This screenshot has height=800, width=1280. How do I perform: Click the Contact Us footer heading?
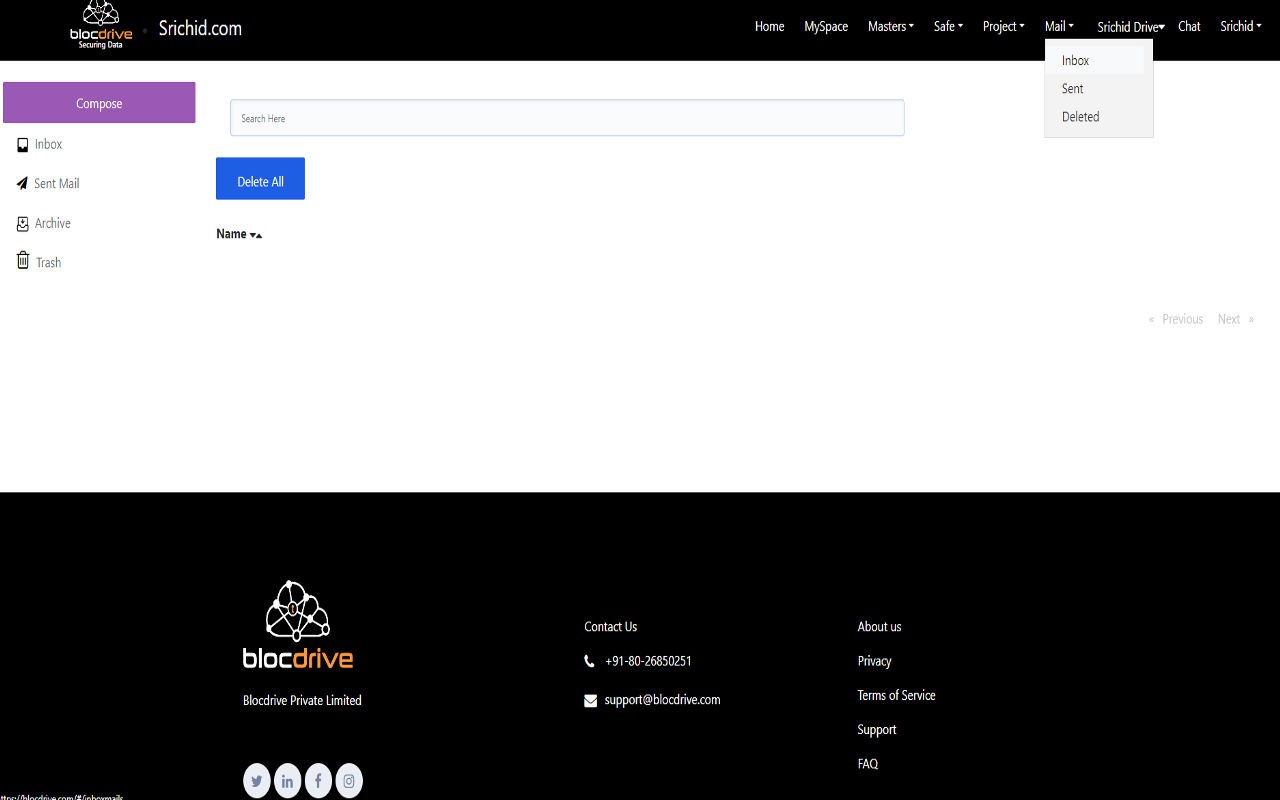(610, 627)
